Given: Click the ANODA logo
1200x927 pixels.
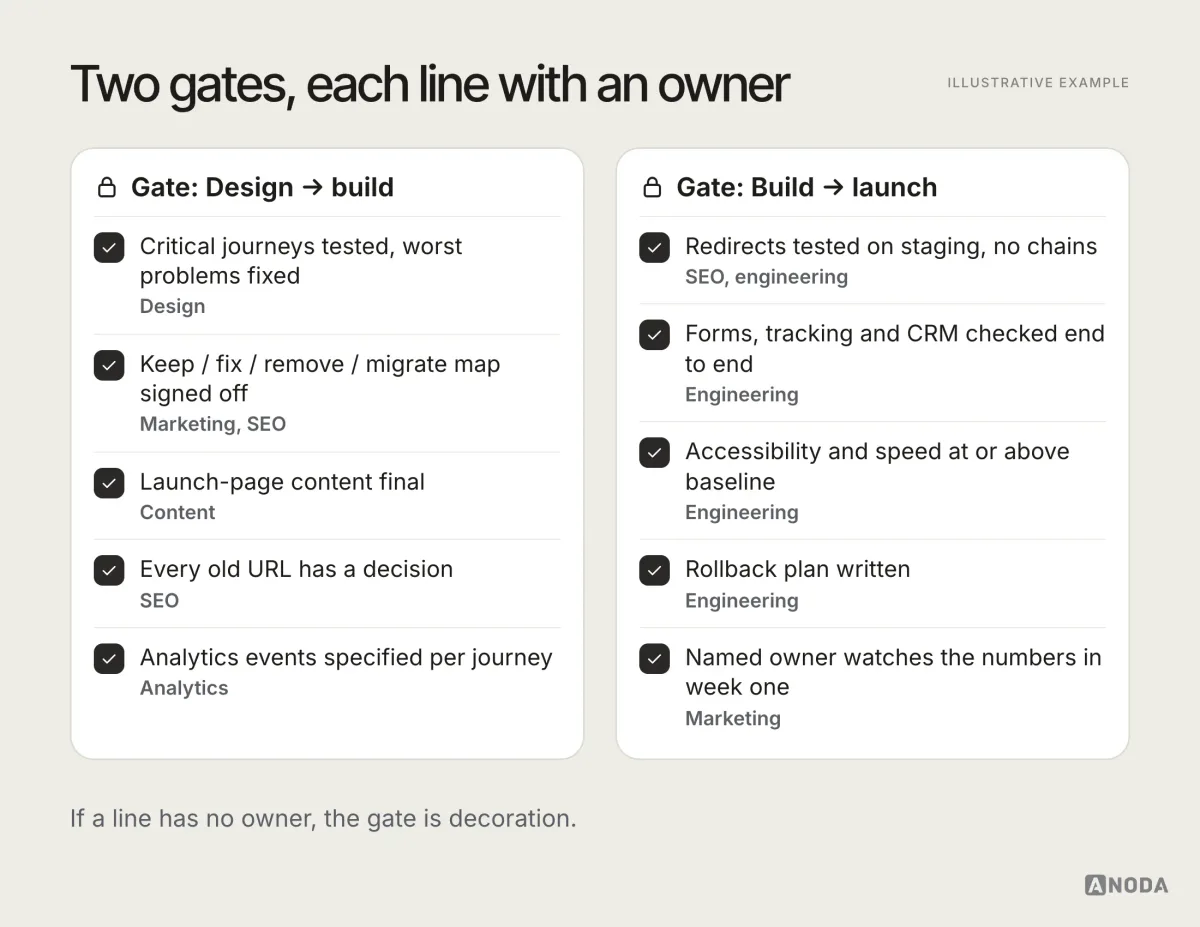Looking at the screenshot, I should pos(1126,885).
